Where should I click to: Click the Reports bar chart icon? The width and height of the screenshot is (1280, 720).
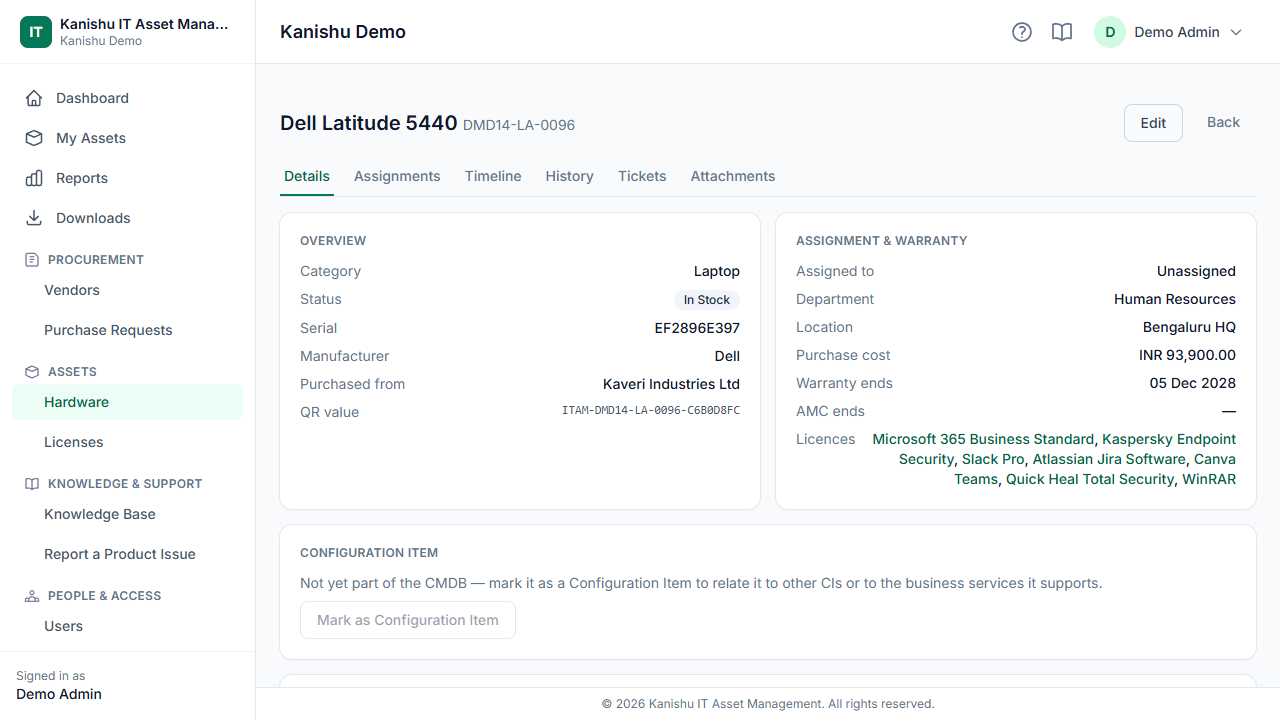[x=34, y=178]
